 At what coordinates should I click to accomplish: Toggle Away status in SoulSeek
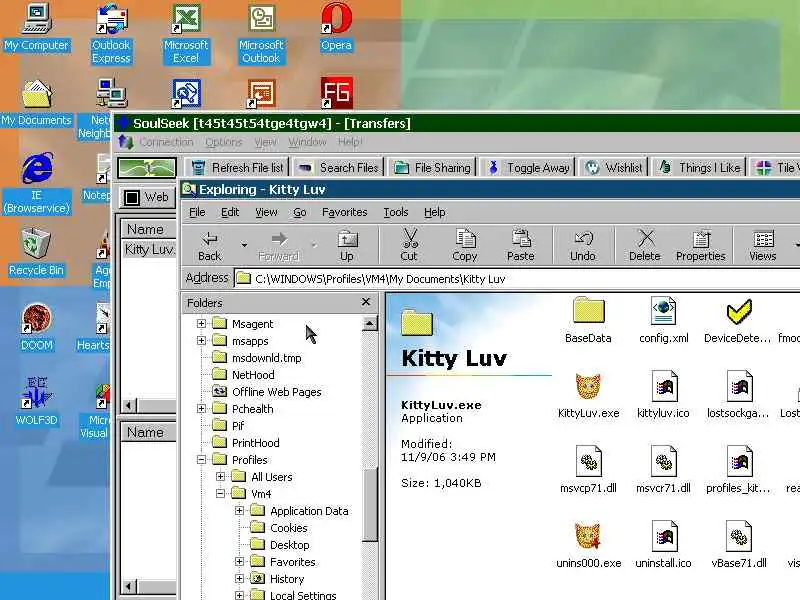[528, 167]
